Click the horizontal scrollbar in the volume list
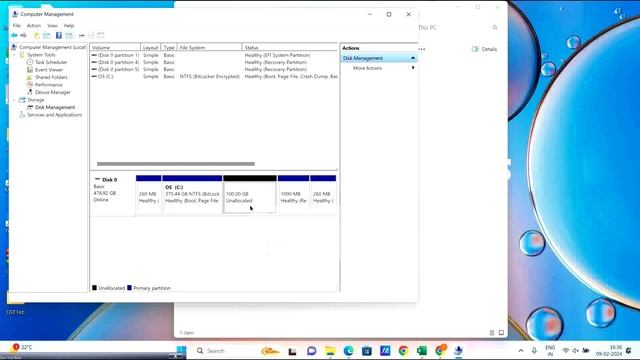 tap(176, 164)
